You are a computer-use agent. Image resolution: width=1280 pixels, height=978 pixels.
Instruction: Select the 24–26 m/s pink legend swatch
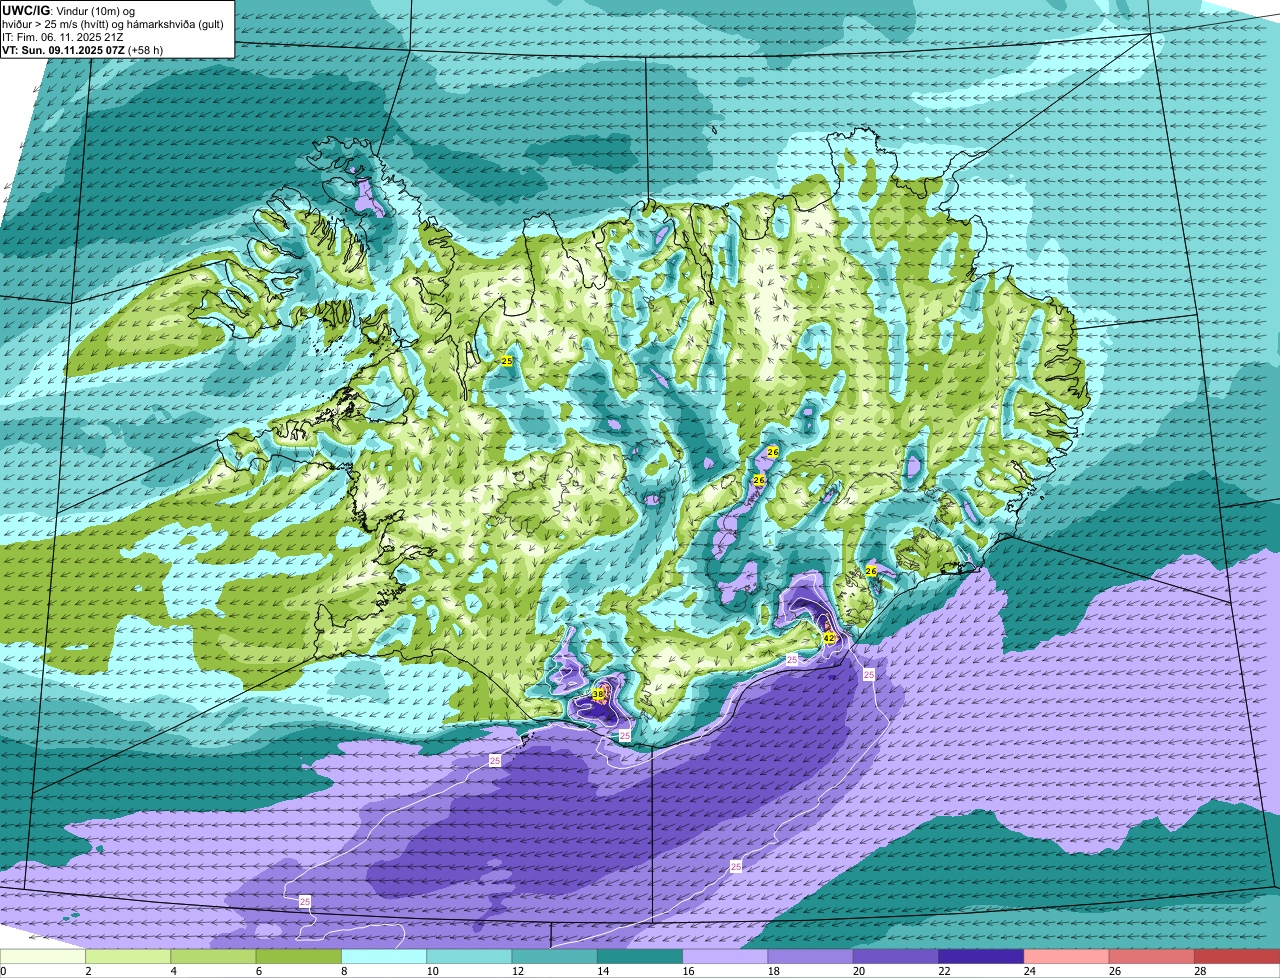1067,957
